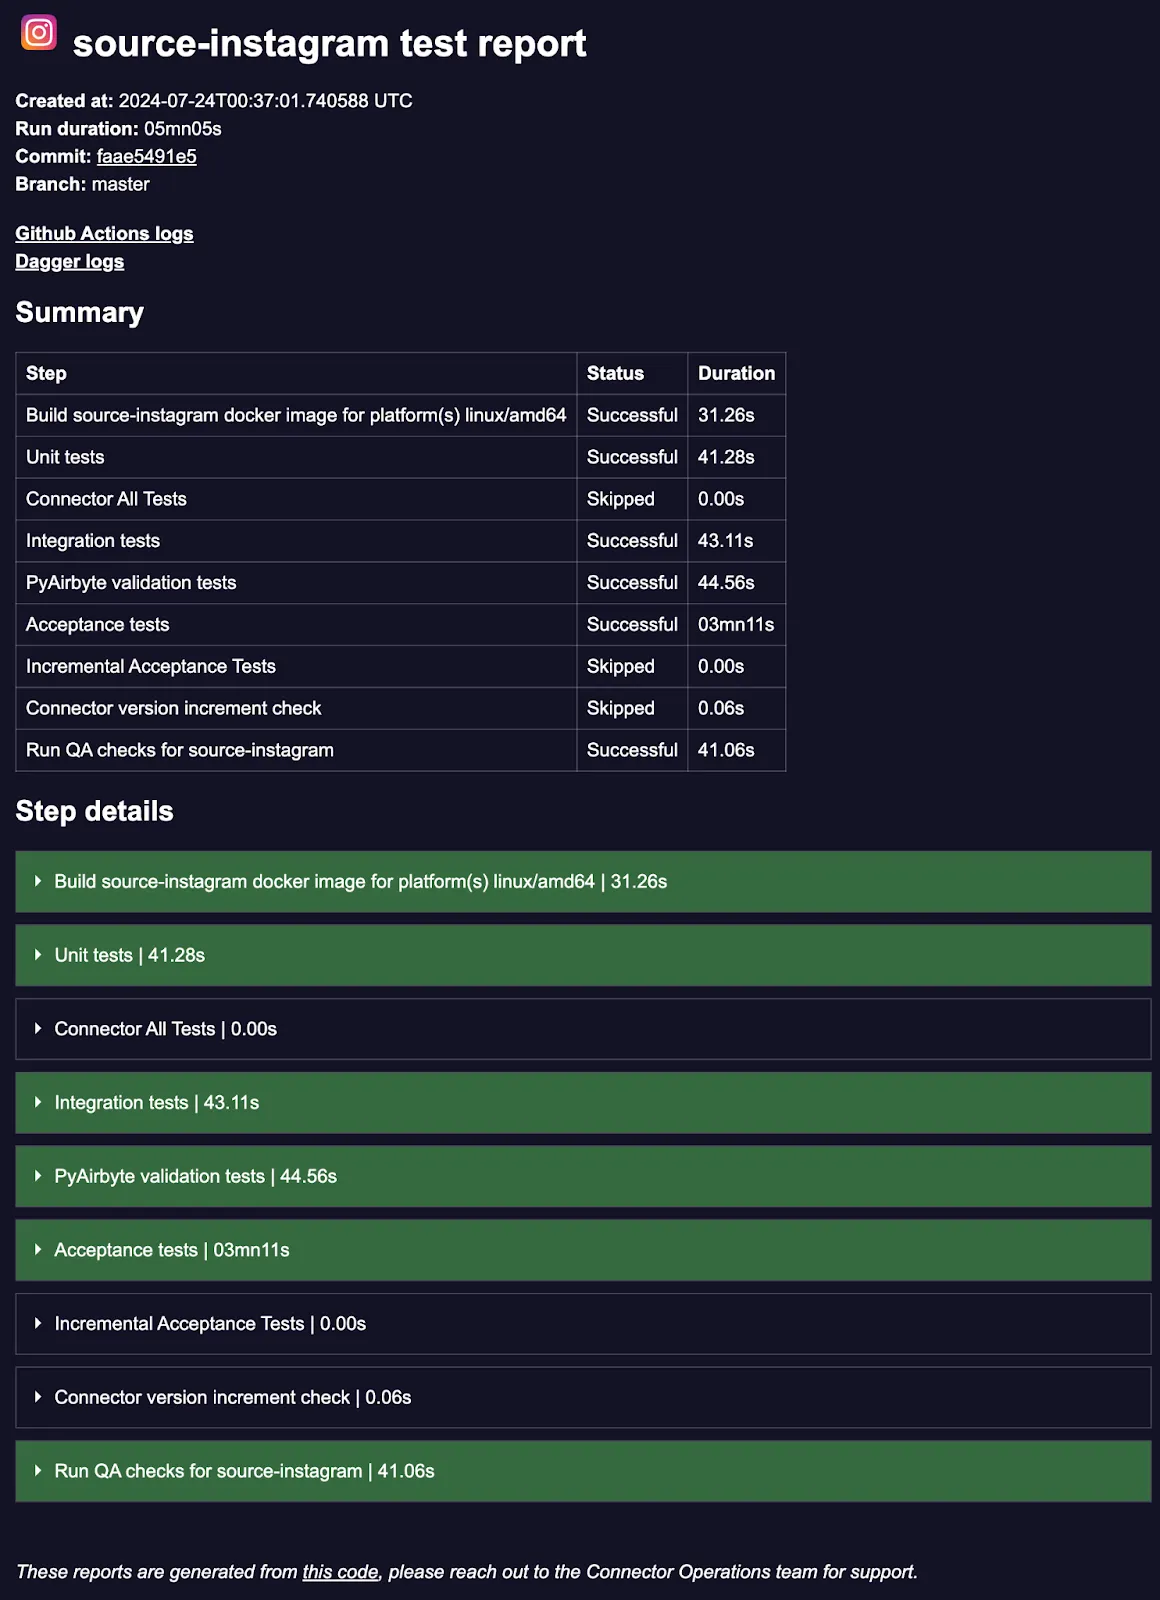Expand the Build docker image step details

pyautogui.click(x=583, y=881)
